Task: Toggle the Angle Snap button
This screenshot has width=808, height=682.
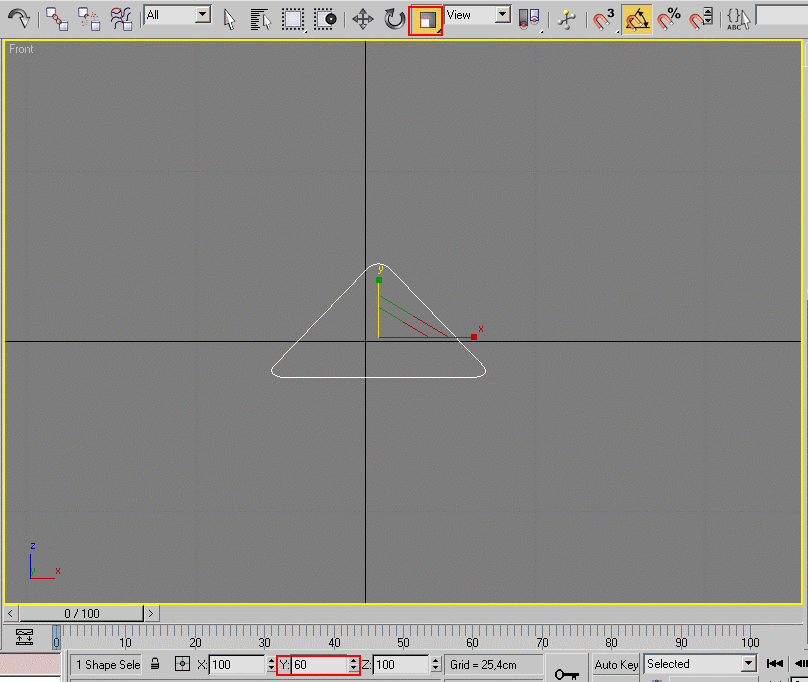Action: [x=637, y=20]
